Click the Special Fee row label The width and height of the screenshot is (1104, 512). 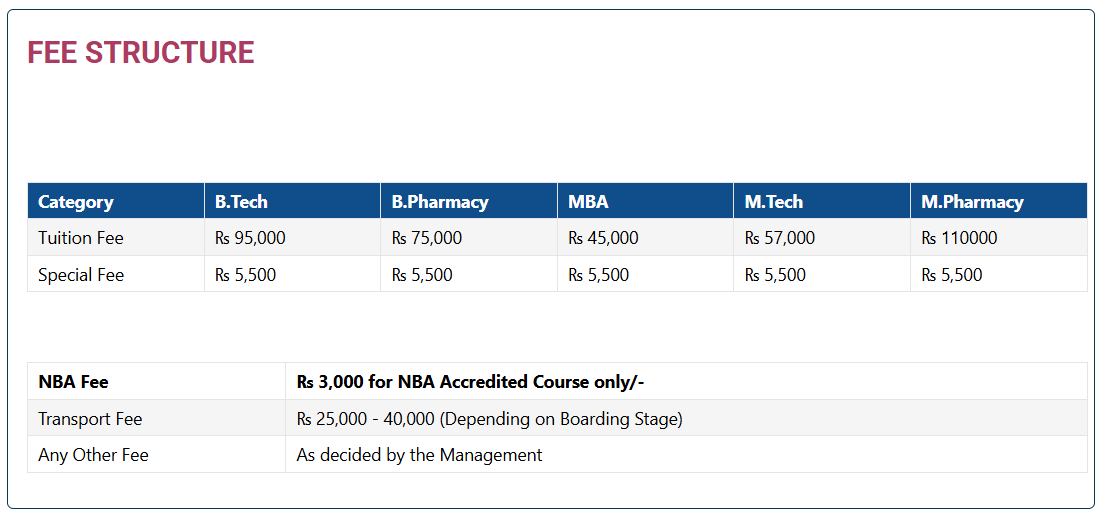coord(81,275)
